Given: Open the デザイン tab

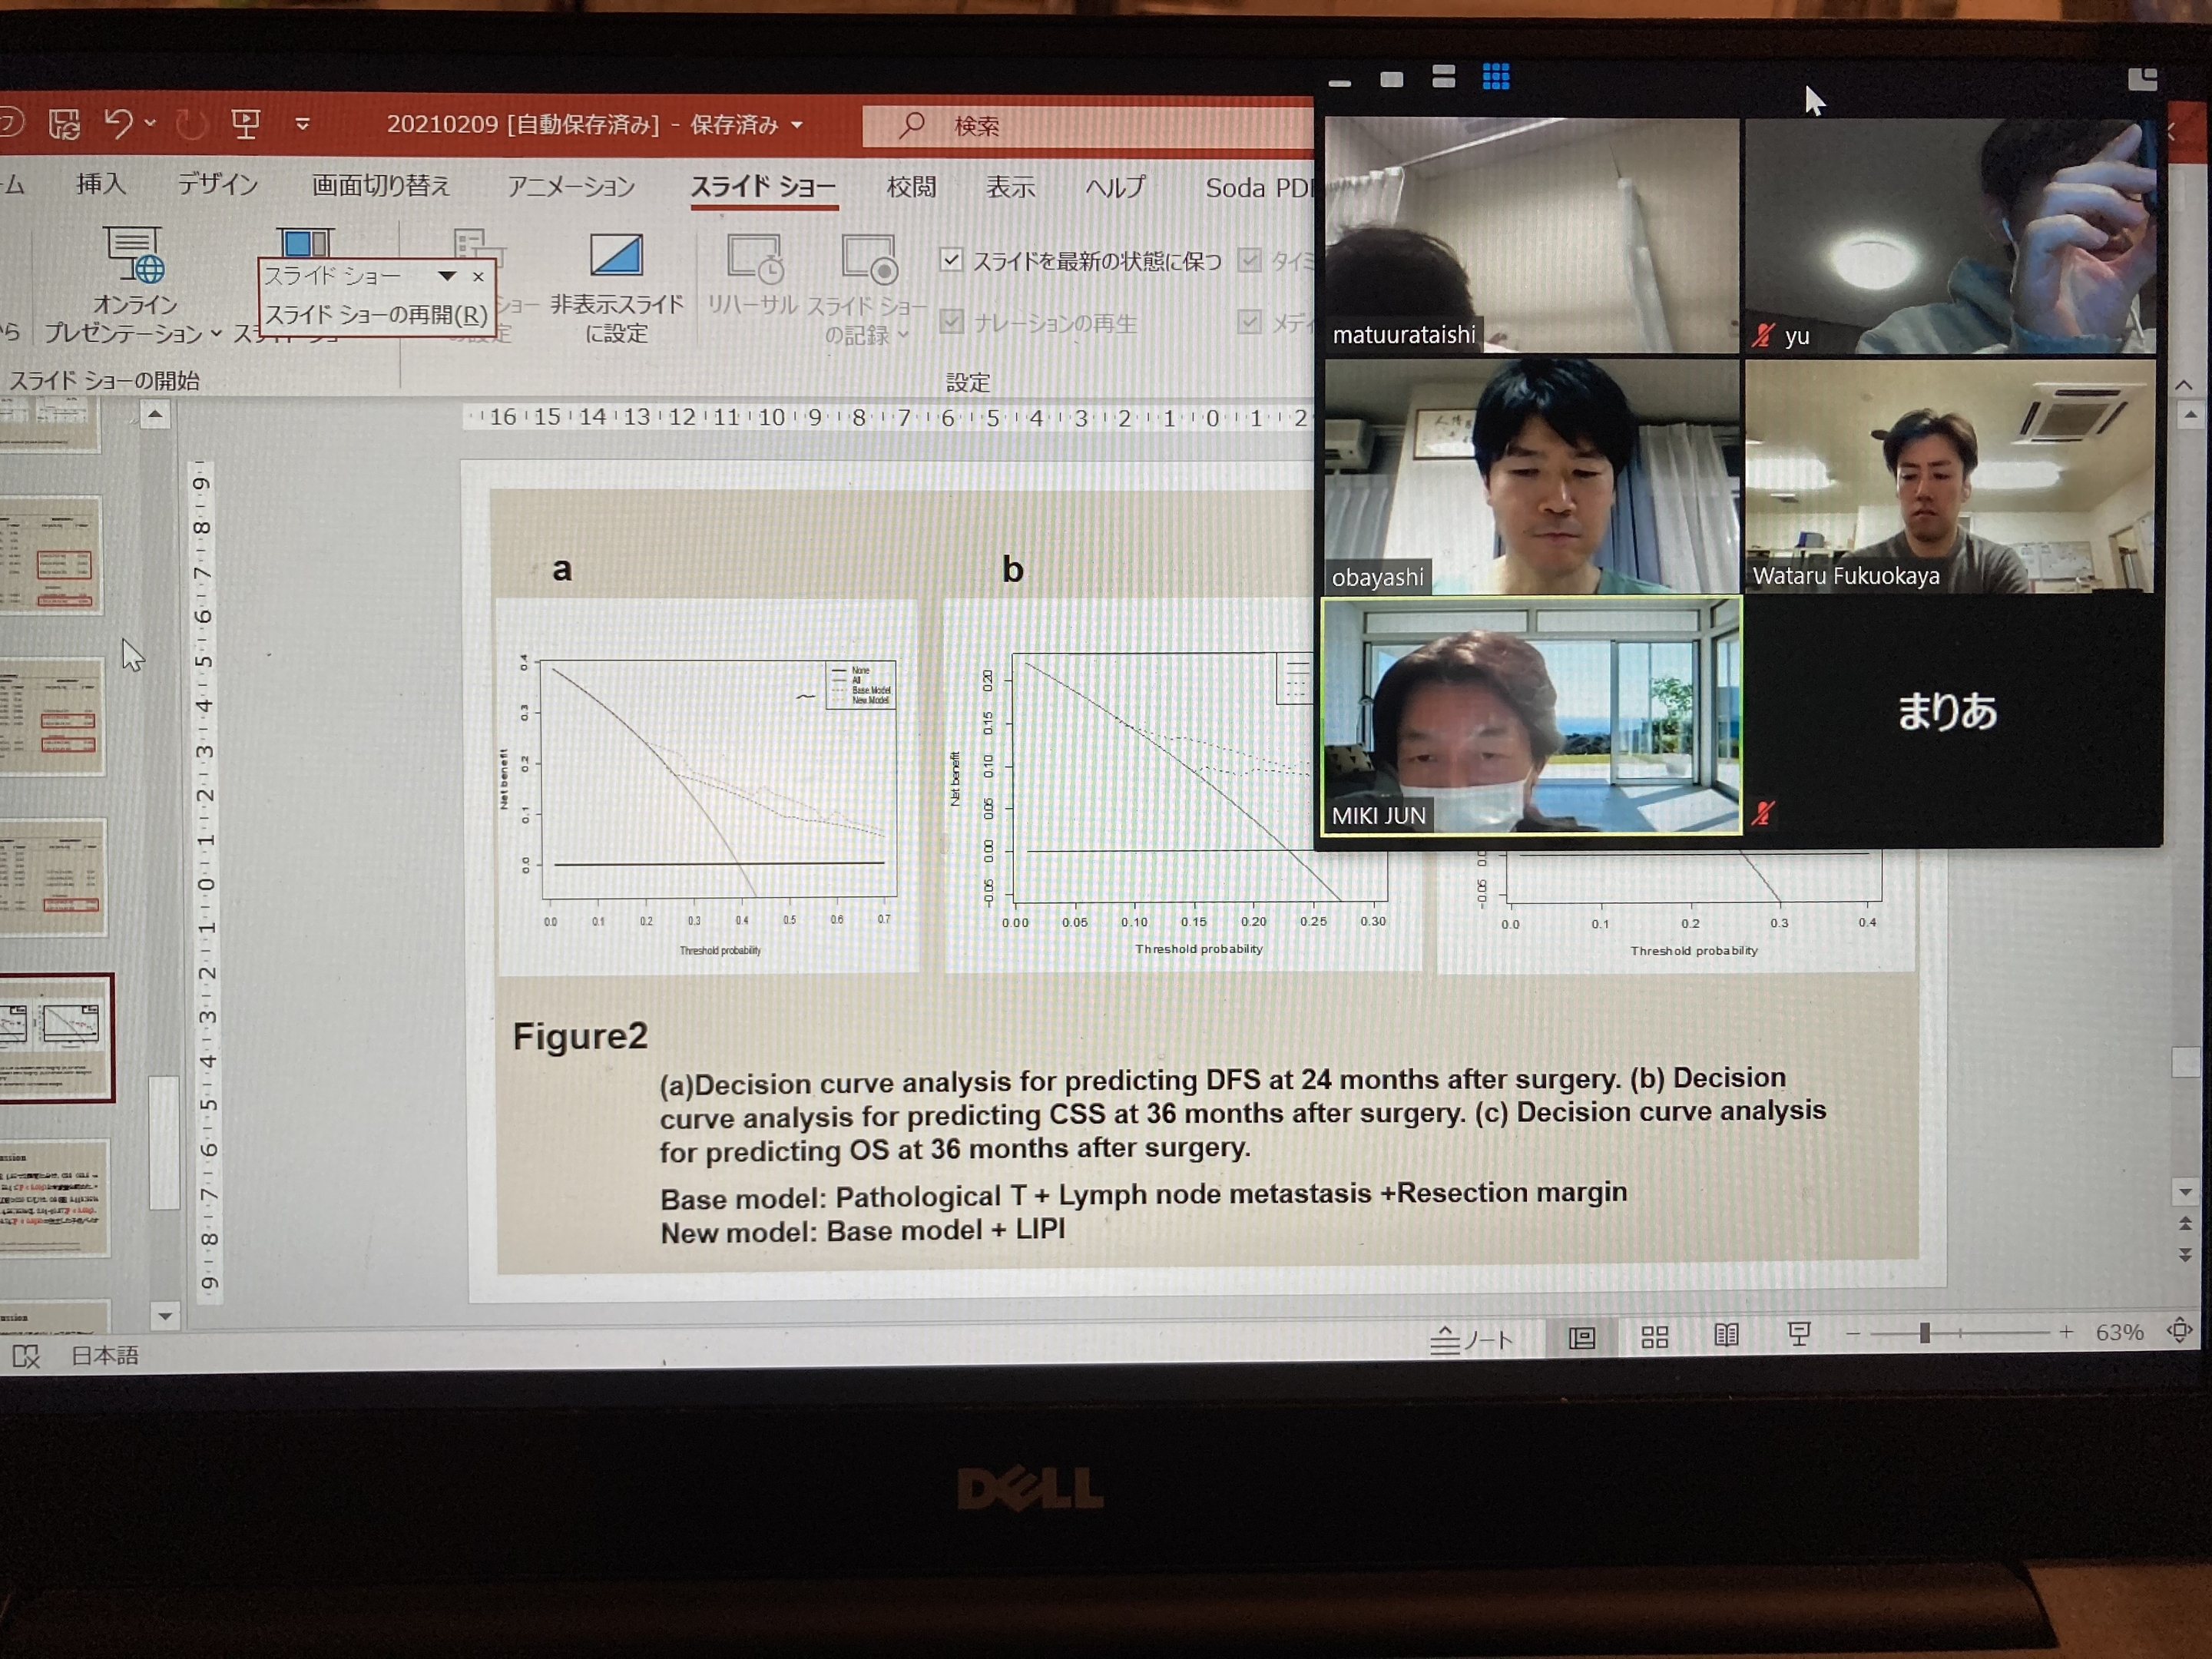Looking at the screenshot, I should pos(218,184).
